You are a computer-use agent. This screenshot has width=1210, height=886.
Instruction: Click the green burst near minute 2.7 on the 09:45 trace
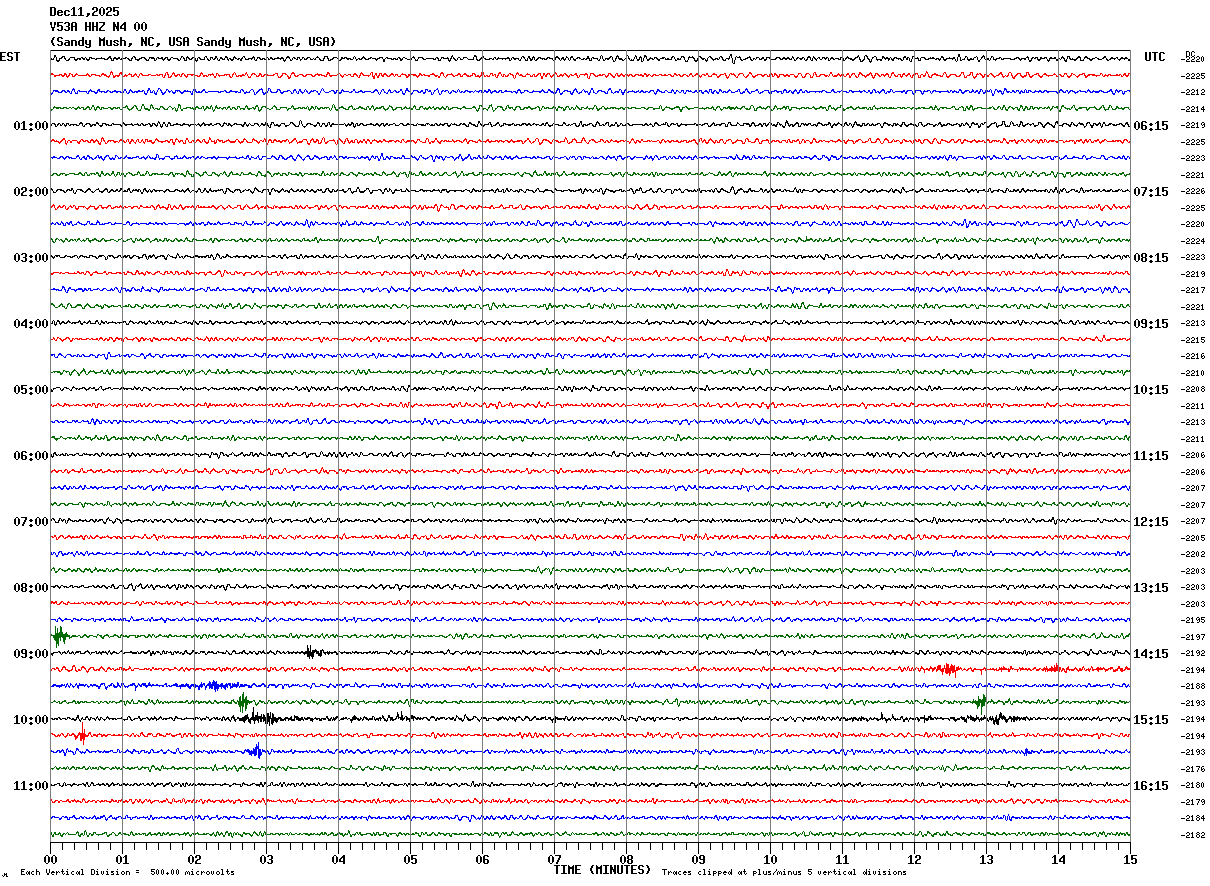point(243,703)
